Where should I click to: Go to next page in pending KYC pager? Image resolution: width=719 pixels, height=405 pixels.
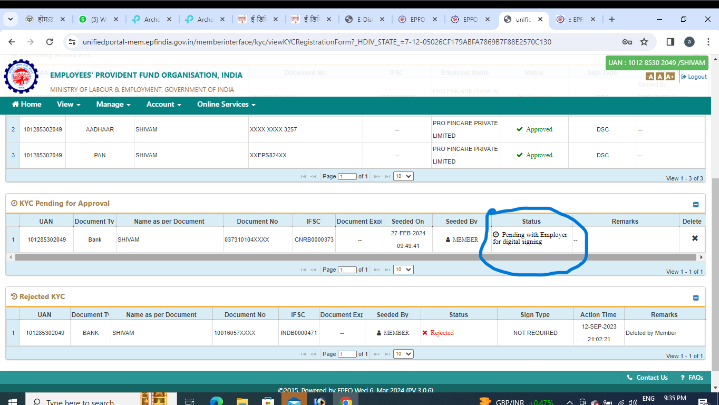(376, 270)
